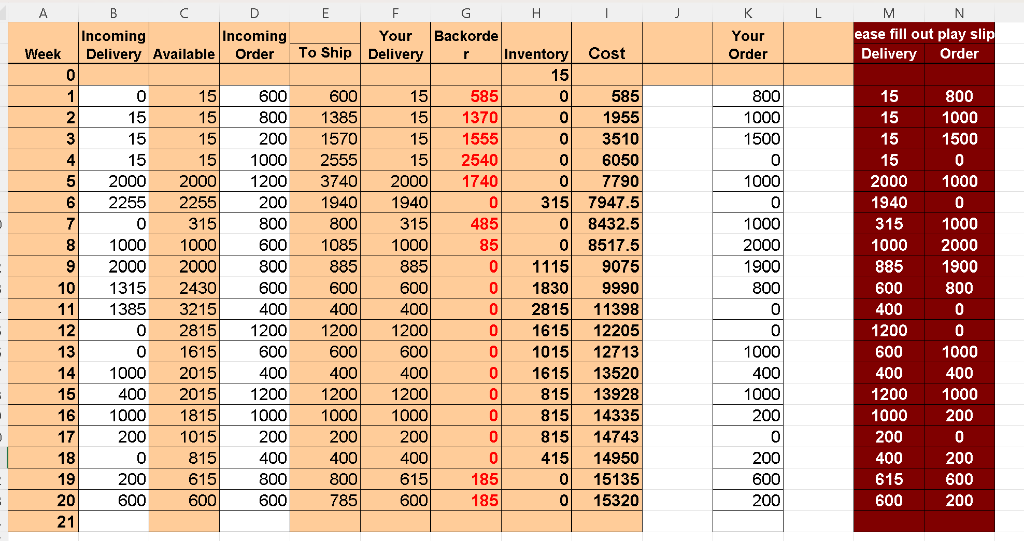Image resolution: width=1024 pixels, height=541 pixels.
Task: Select Your Order cell for week 8
Action: point(748,245)
